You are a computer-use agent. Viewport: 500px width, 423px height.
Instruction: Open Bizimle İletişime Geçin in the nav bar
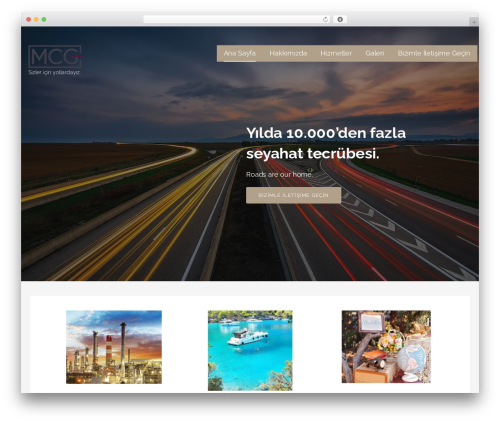pos(434,53)
